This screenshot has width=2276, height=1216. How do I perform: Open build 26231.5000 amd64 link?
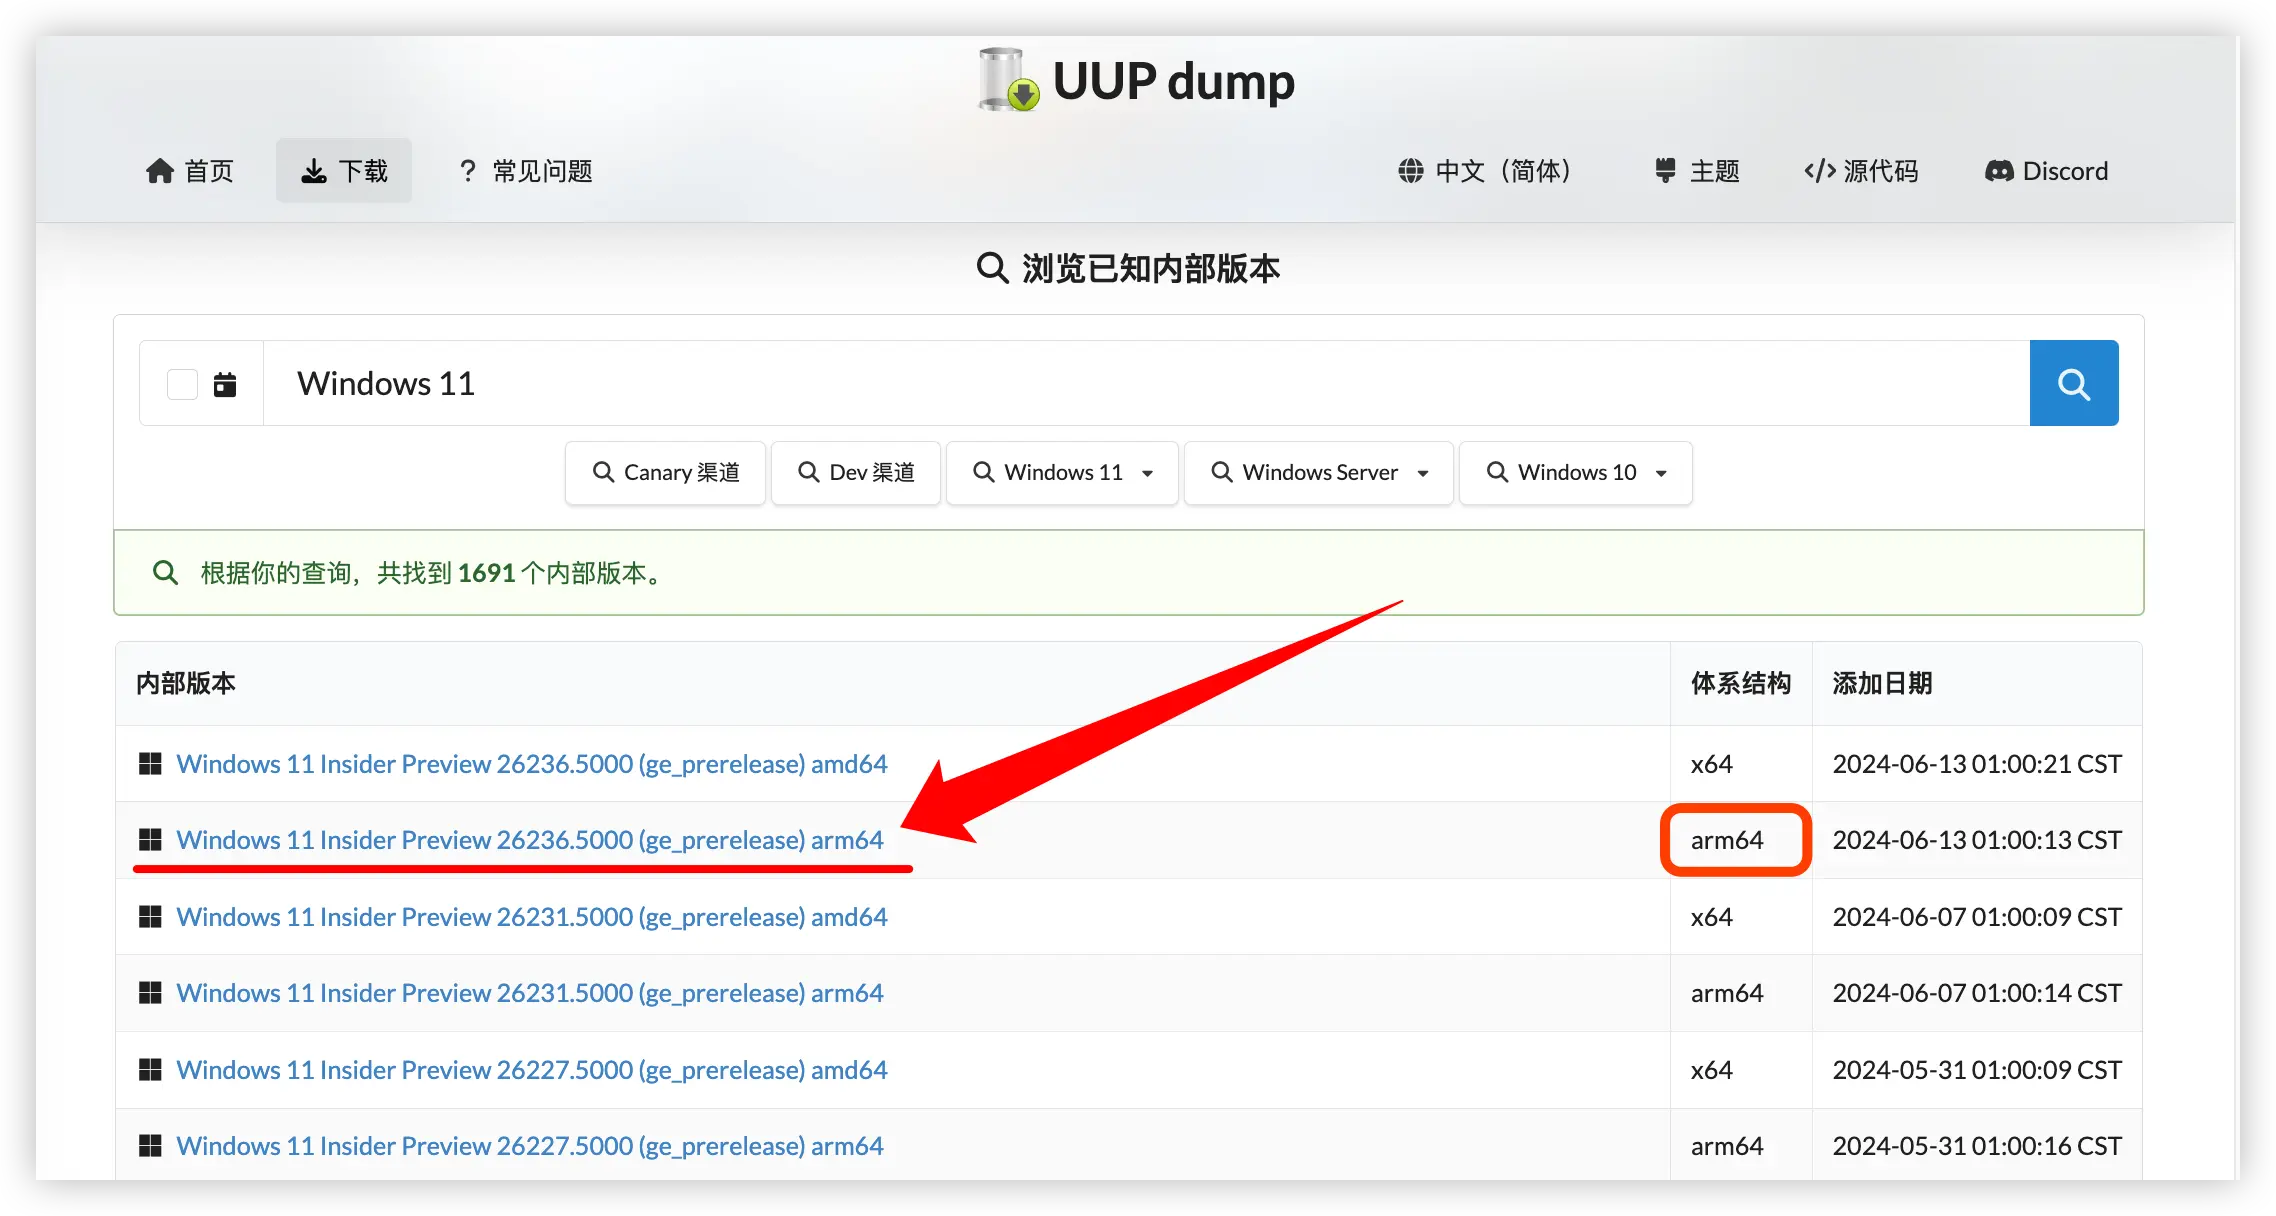point(532,917)
